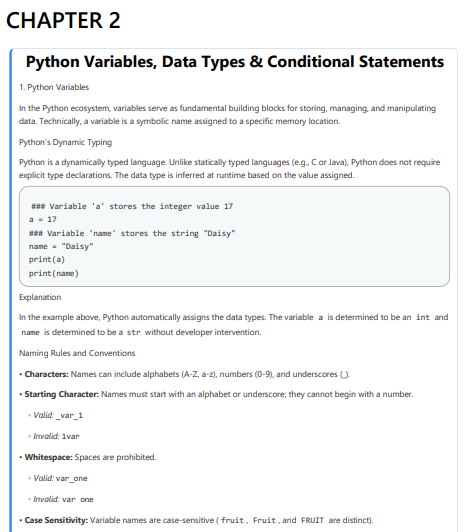Click the 'Python's Dynamic Typing' subheading
Image resolution: width=467 pixels, height=532 pixels.
coord(66,142)
